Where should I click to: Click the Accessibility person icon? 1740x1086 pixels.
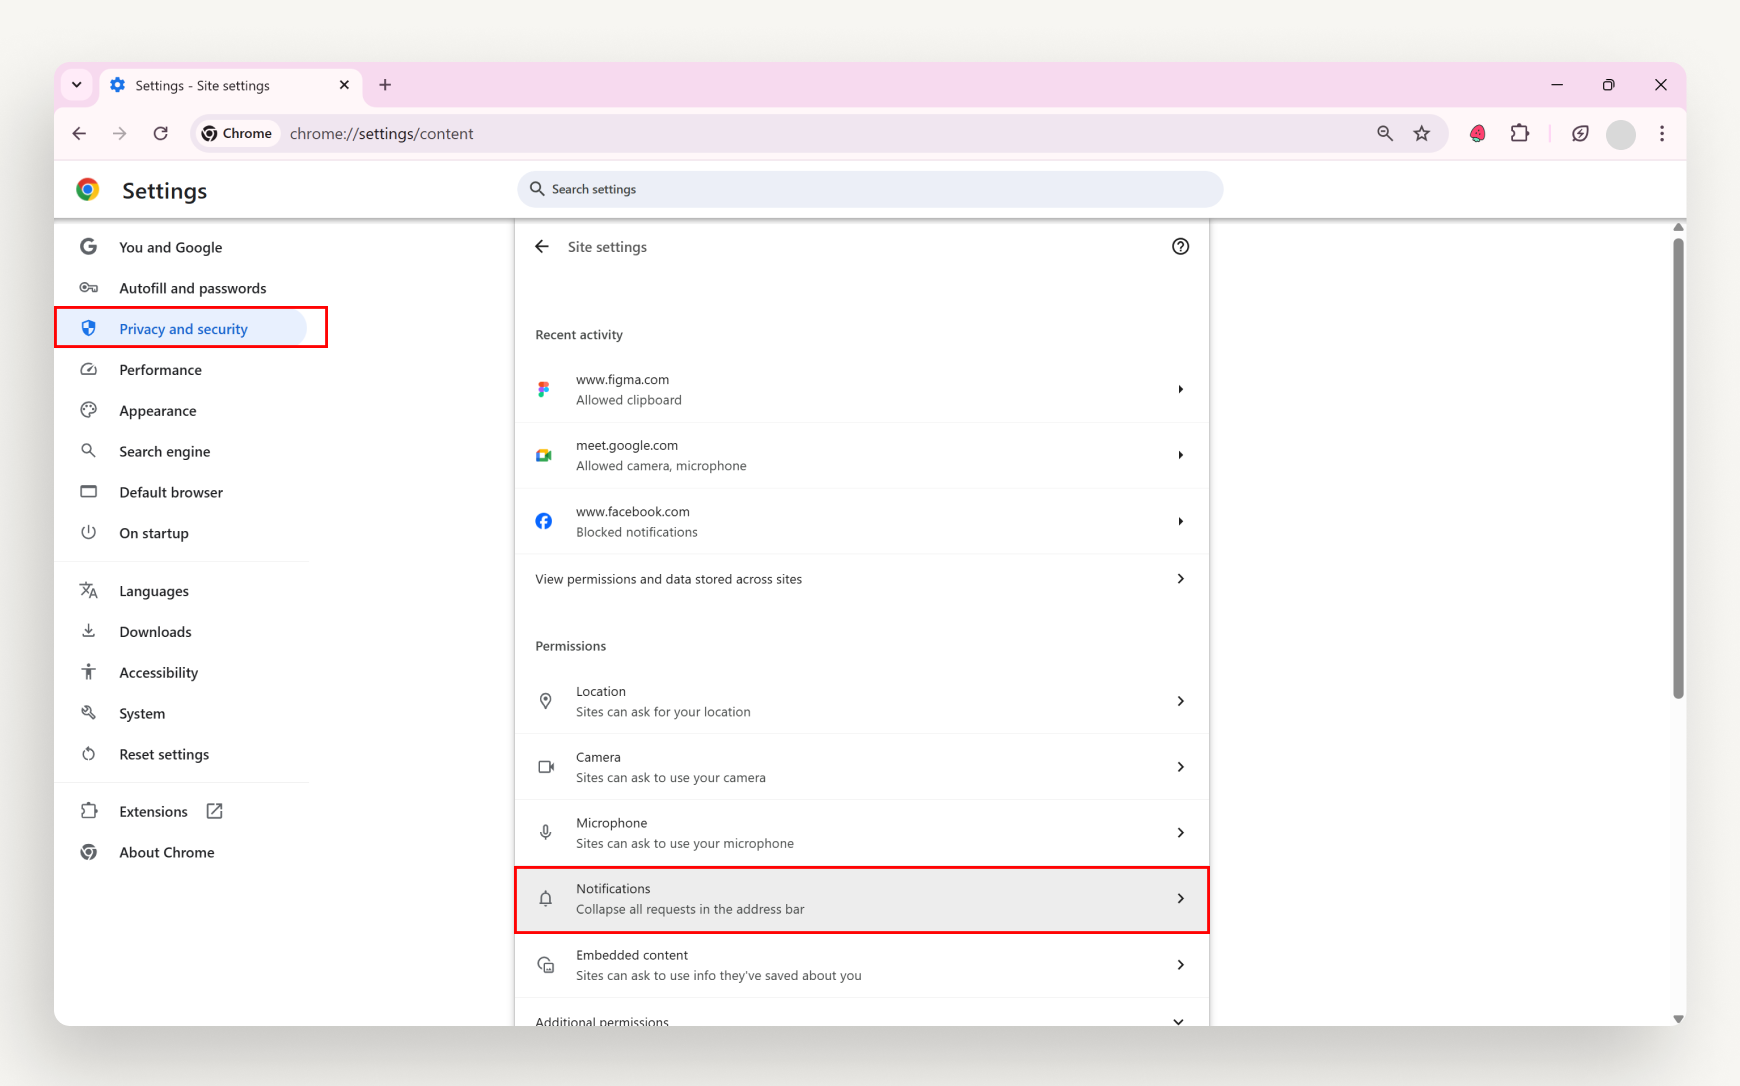coord(89,672)
